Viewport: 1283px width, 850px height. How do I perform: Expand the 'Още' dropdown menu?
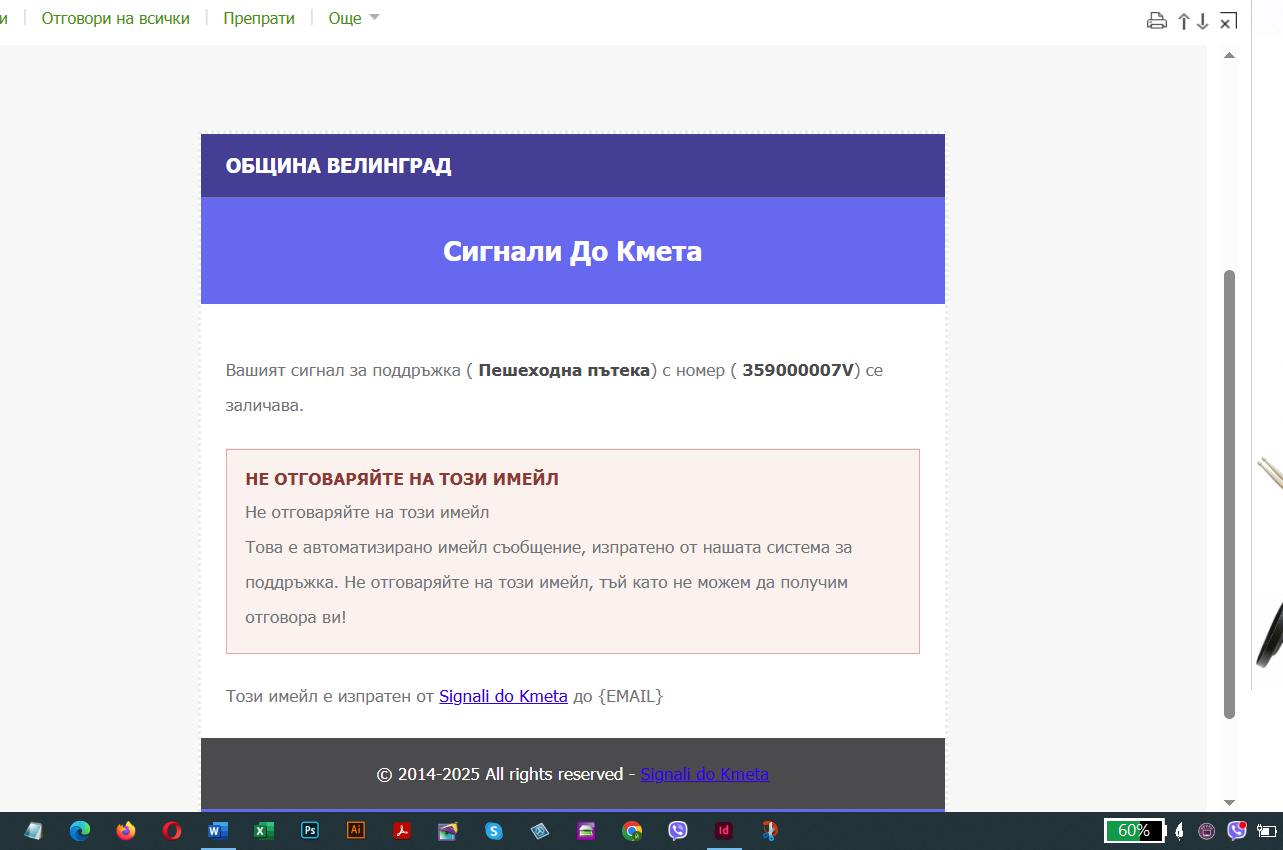pyautogui.click(x=354, y=18)
